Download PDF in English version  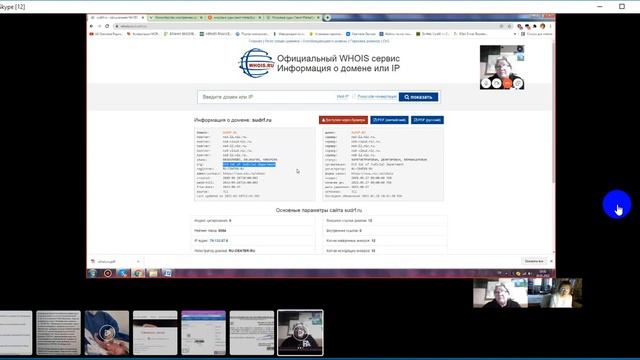(x=389, y=120)
